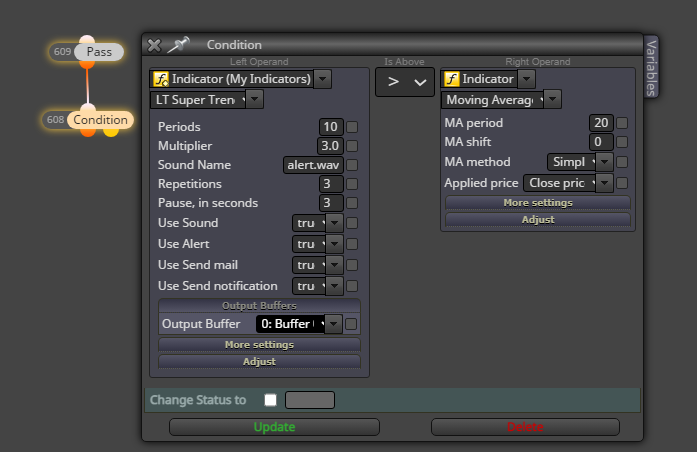Viewport: 697px width, 452px height.
Task: Close the Condition panel with X icon
Action: [154, 45]
